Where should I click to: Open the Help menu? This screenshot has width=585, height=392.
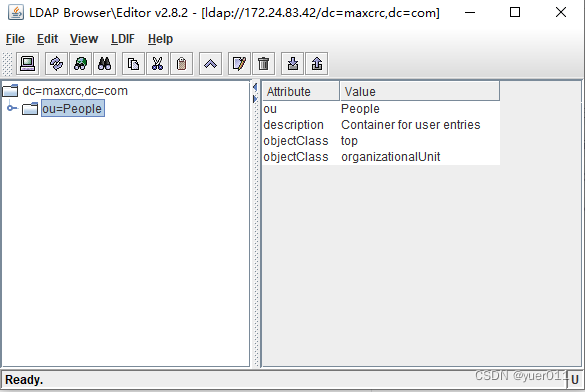[160, 39]
